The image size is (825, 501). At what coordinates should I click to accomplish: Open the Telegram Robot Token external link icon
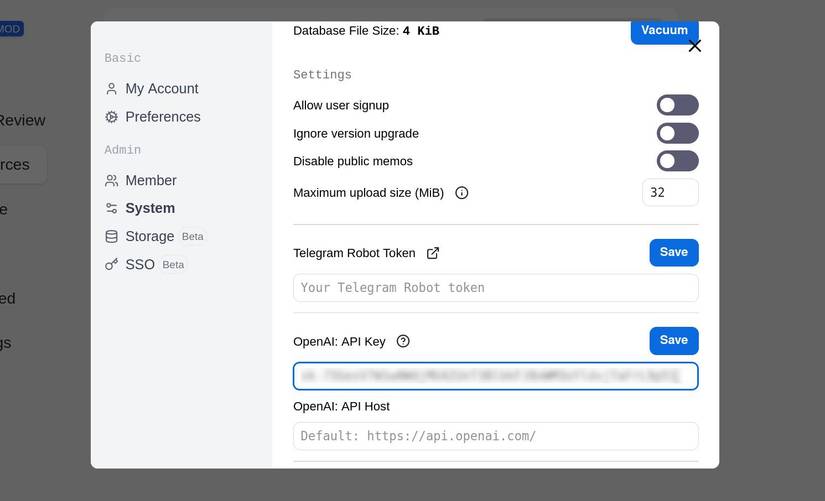(433, 253)
